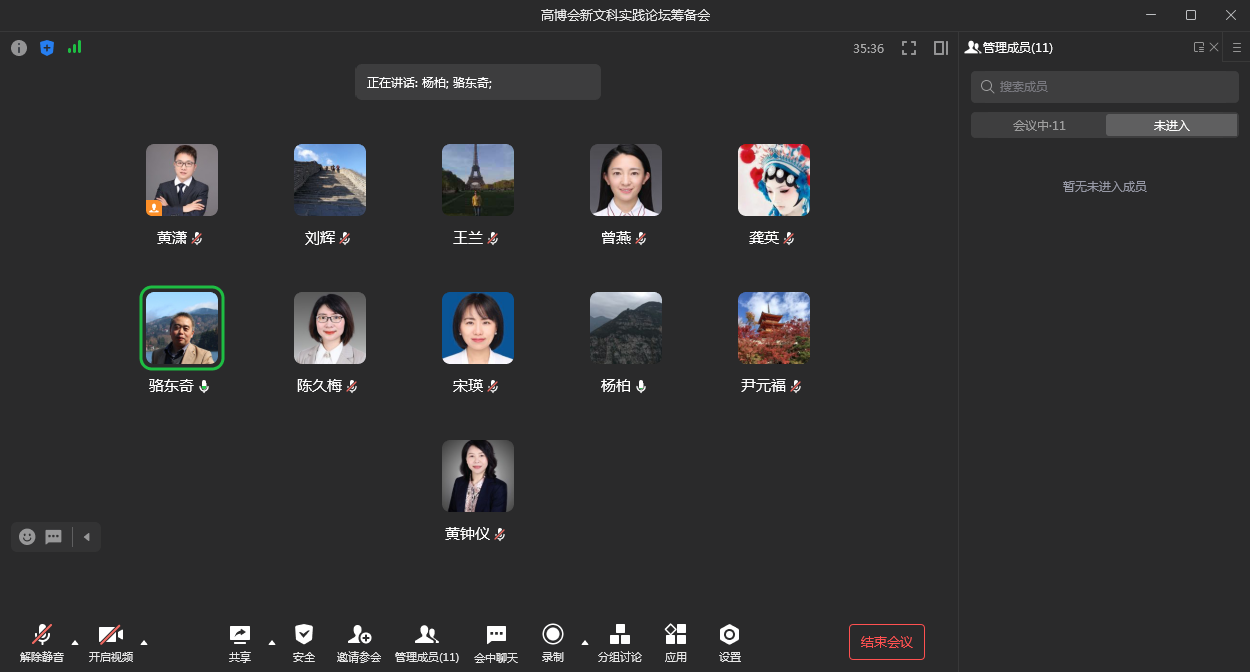
Task: Select 尹元福's pagoda avatar
Action: (774, 328)
